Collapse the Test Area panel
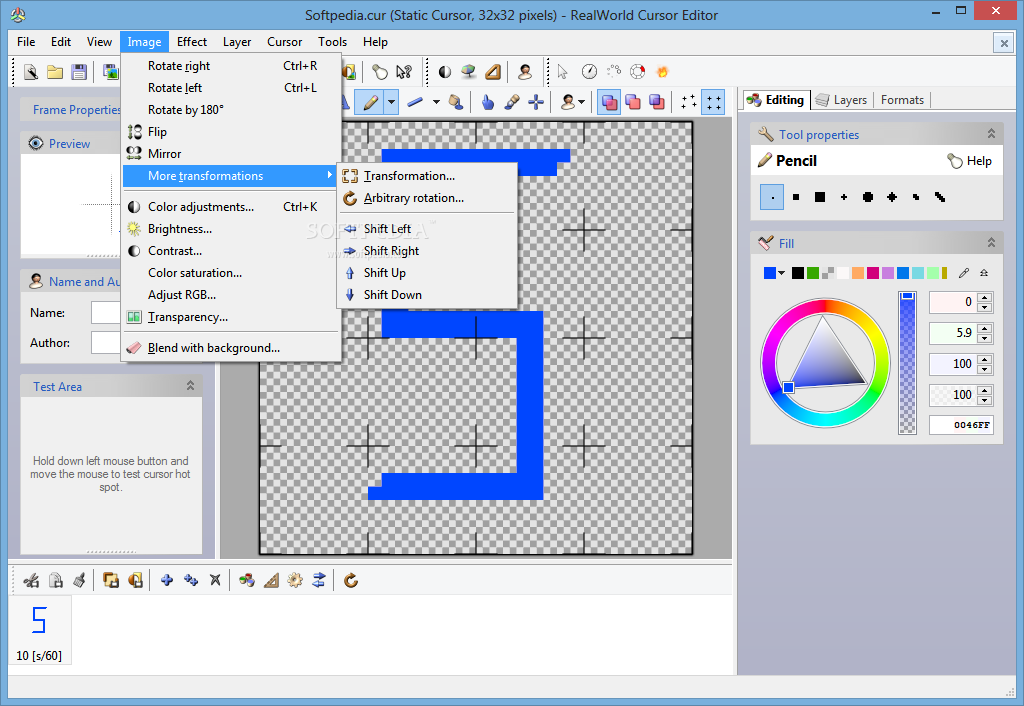Screen dimensions: 1024x706 190,385
